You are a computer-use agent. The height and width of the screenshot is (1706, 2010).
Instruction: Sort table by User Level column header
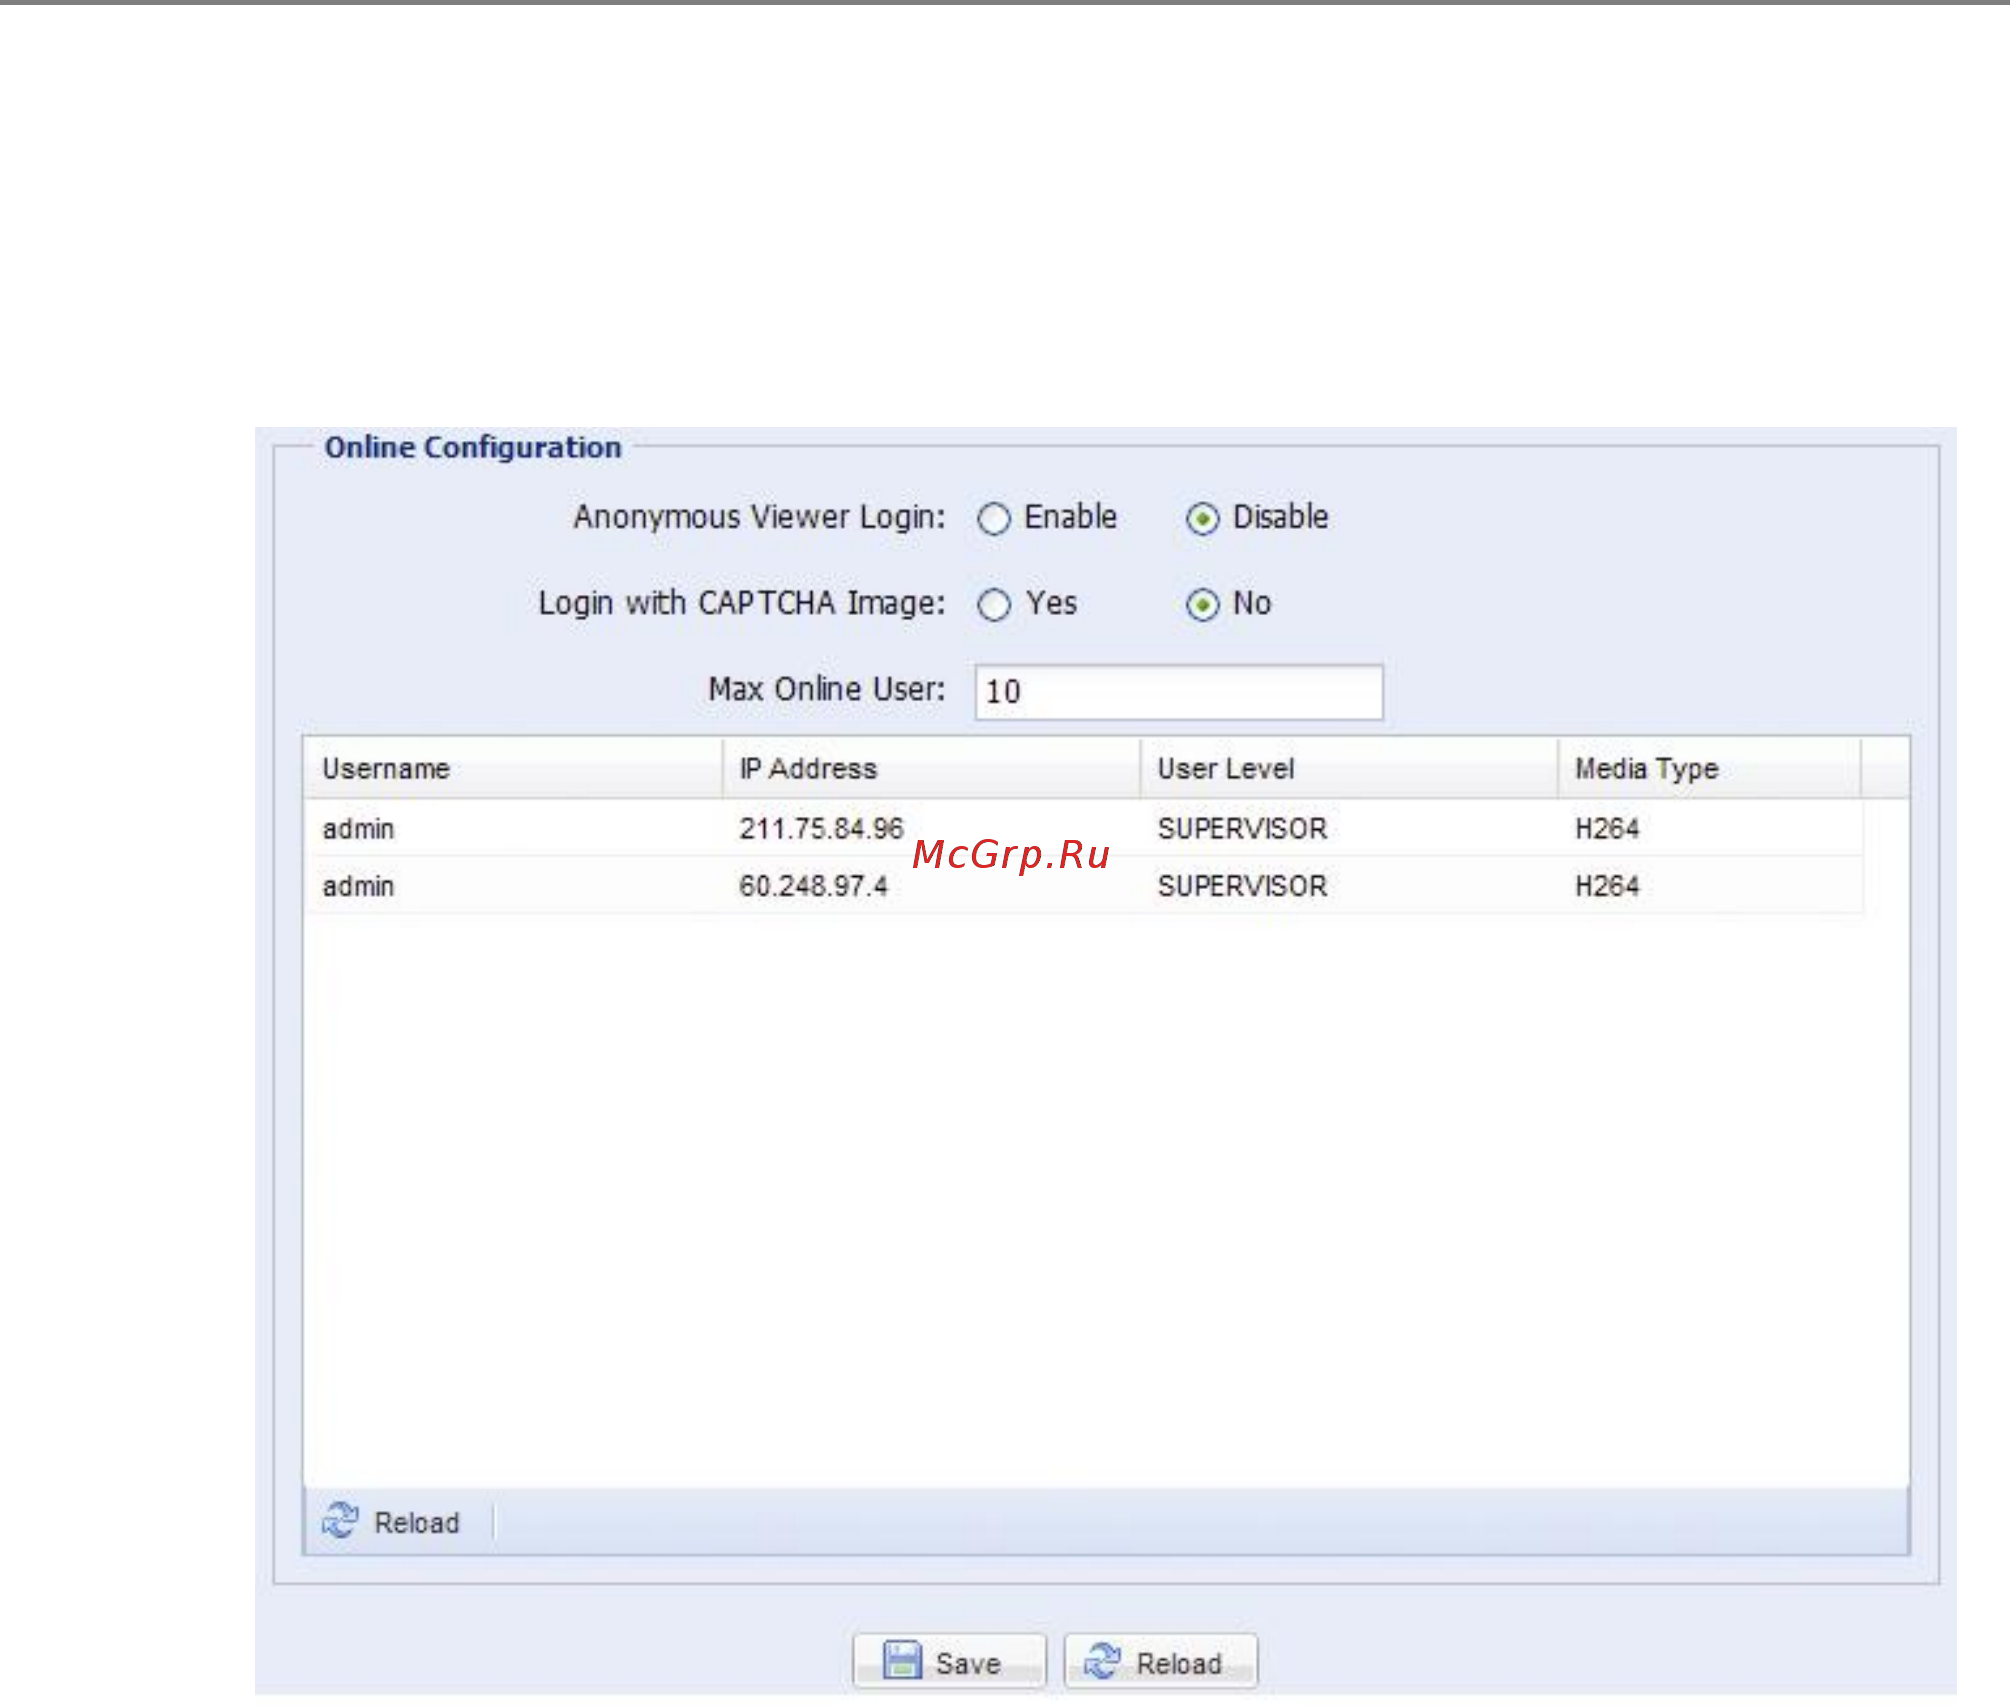1349,769
